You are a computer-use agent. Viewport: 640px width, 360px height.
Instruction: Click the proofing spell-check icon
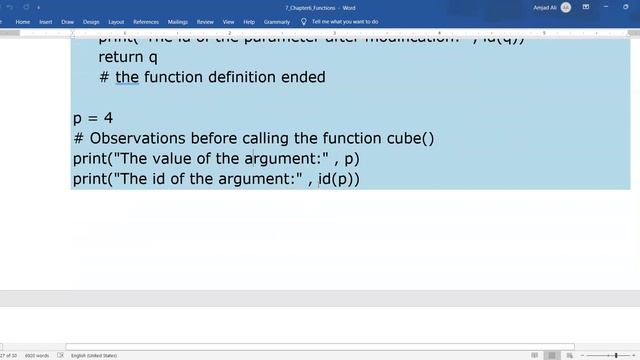pyautogui.click(x=60, y=356)
